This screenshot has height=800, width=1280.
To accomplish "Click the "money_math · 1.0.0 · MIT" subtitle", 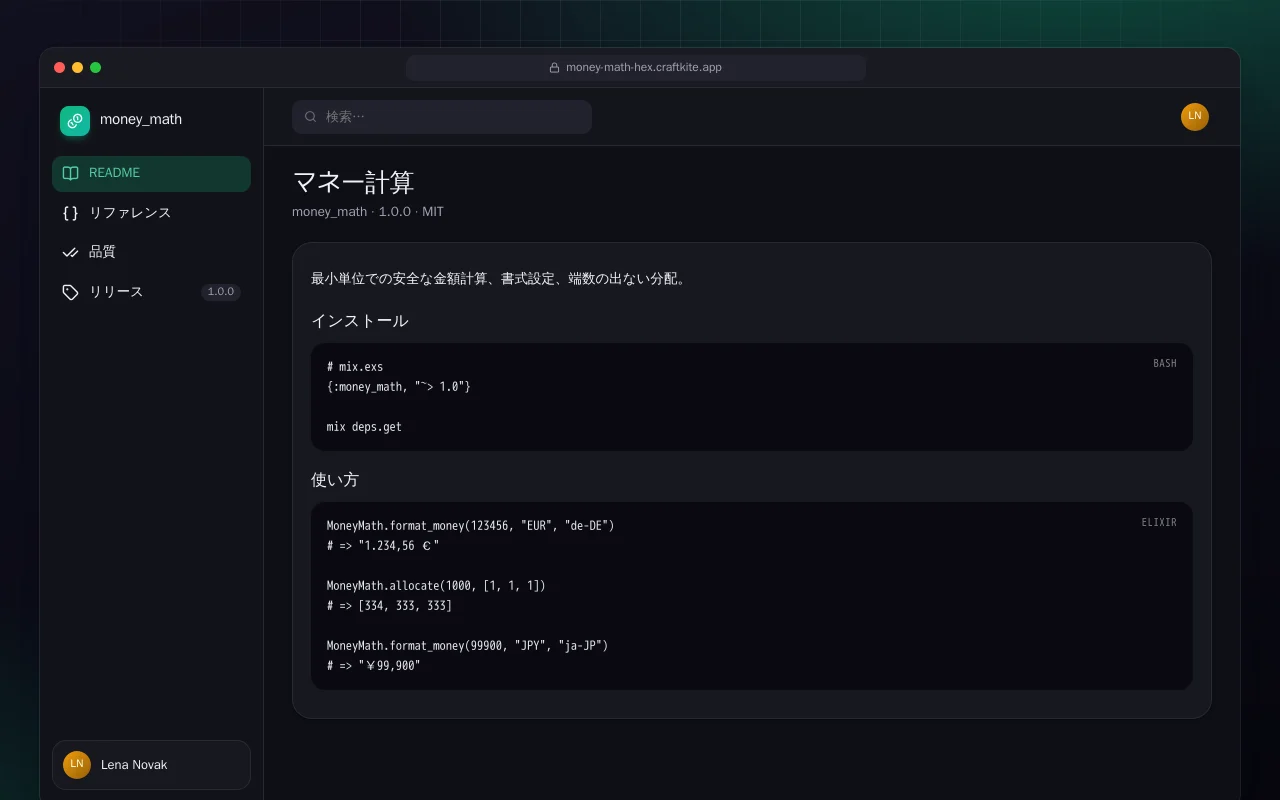I will click(368, 212).
